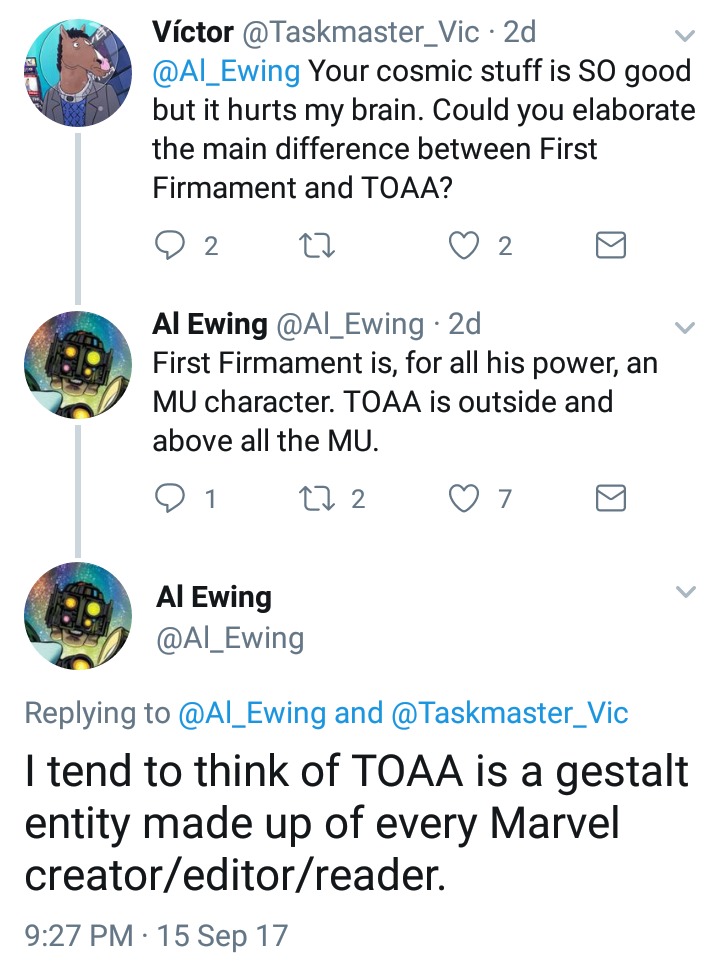720x977 pixels.
Task: Follow the @Taskmaster_Vic link in replying-to line
Action: coord(510,713)
